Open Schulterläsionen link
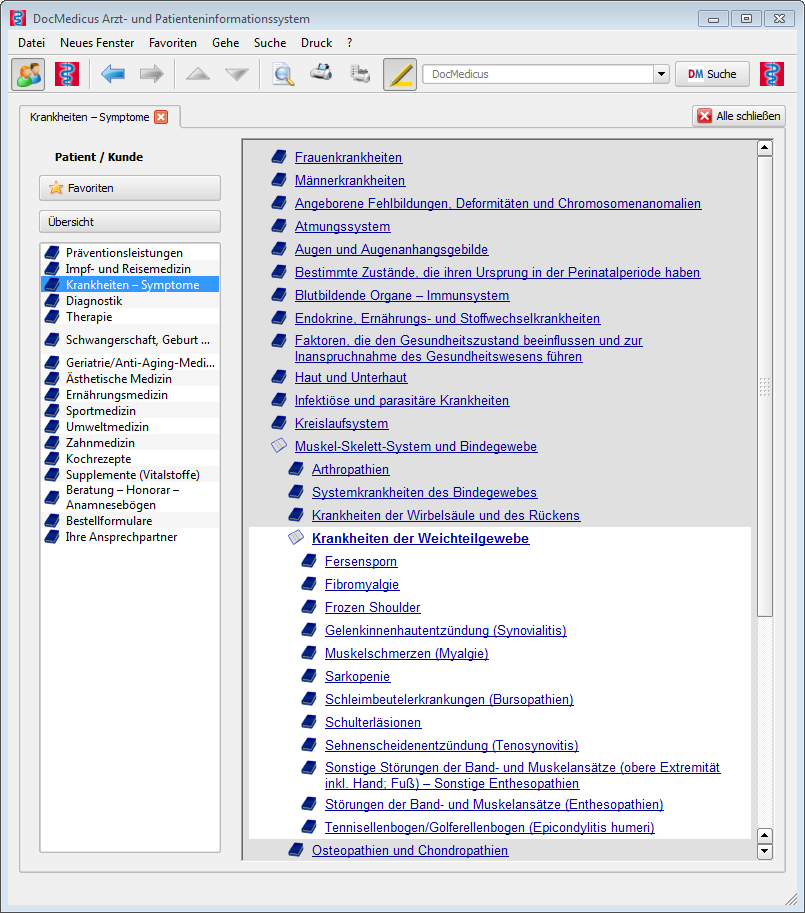Viewport: 805px width, 913px height. pyautogui.click(x=373, y=722)
